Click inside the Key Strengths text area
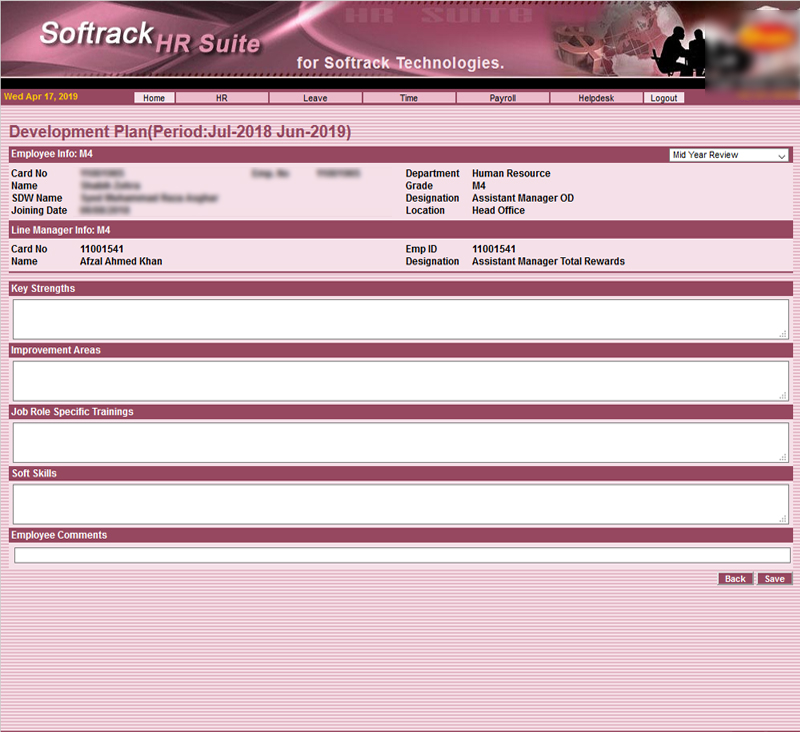Image resolution: width=800 pixels, height=732 pixels. tap(400, 319)
